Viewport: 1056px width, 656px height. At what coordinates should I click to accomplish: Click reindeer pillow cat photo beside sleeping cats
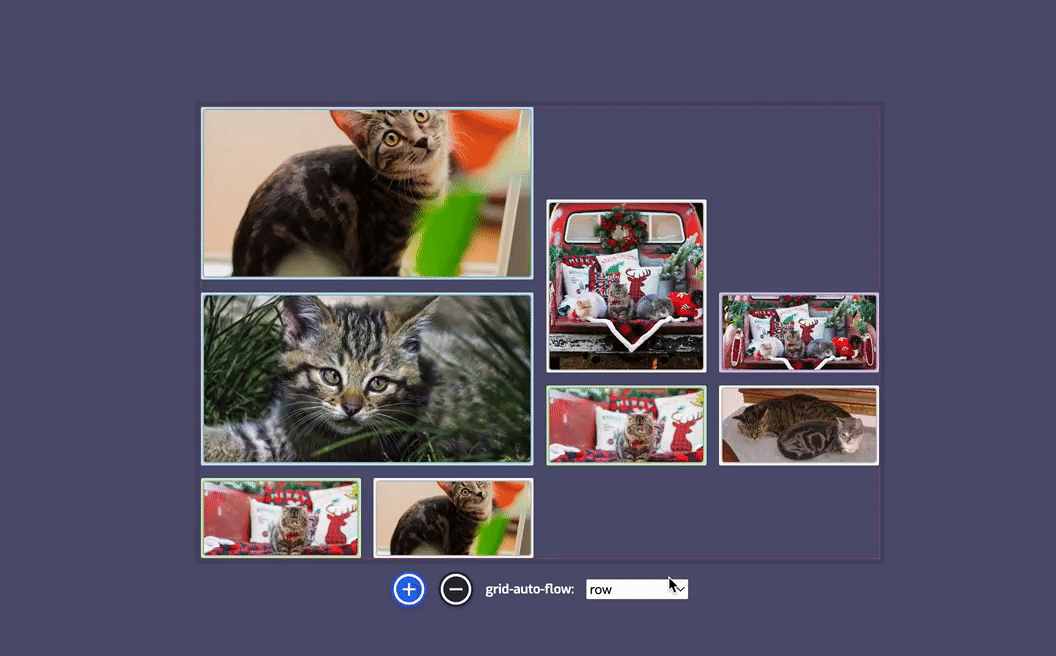(626, 425)
